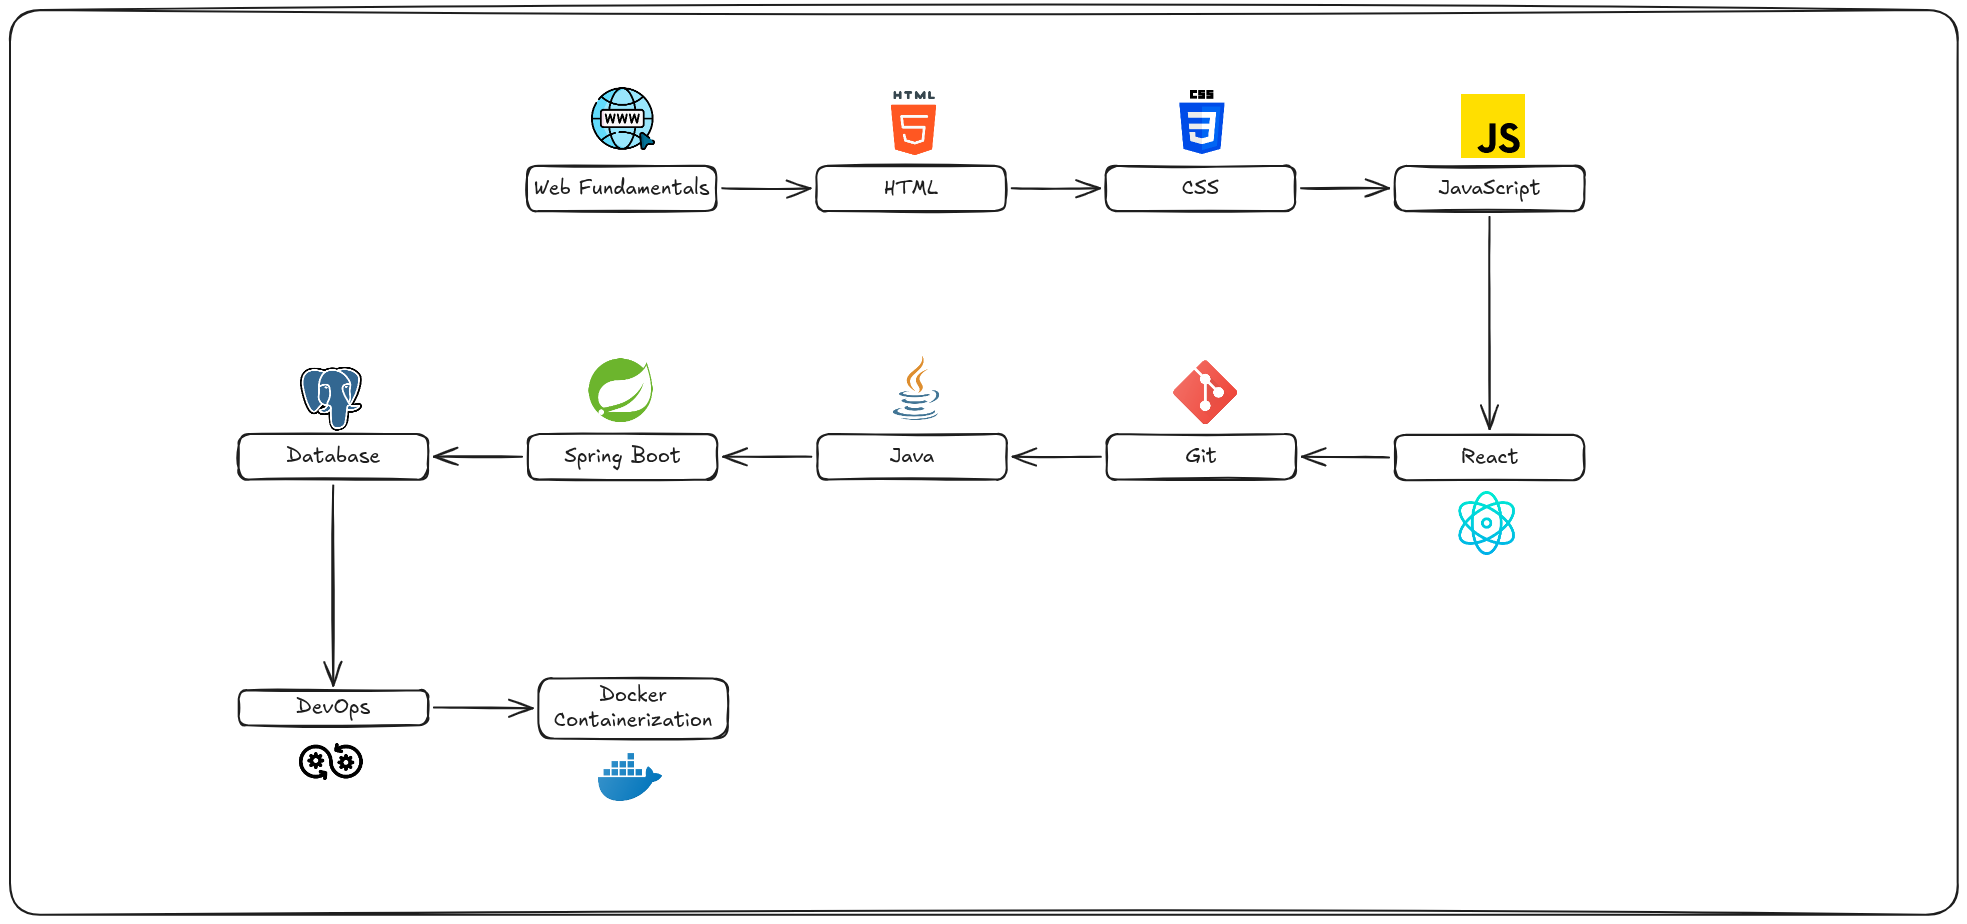Click the Spring Boot green leaf icon
The width and height of the screenshot is (1967, 924).
tap(620, 390)
